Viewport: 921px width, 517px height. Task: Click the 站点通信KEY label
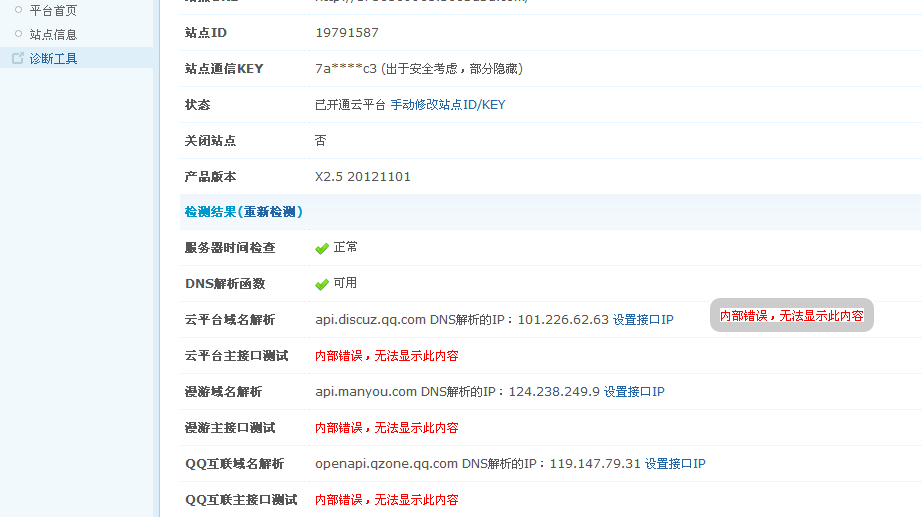pos(224,69)
